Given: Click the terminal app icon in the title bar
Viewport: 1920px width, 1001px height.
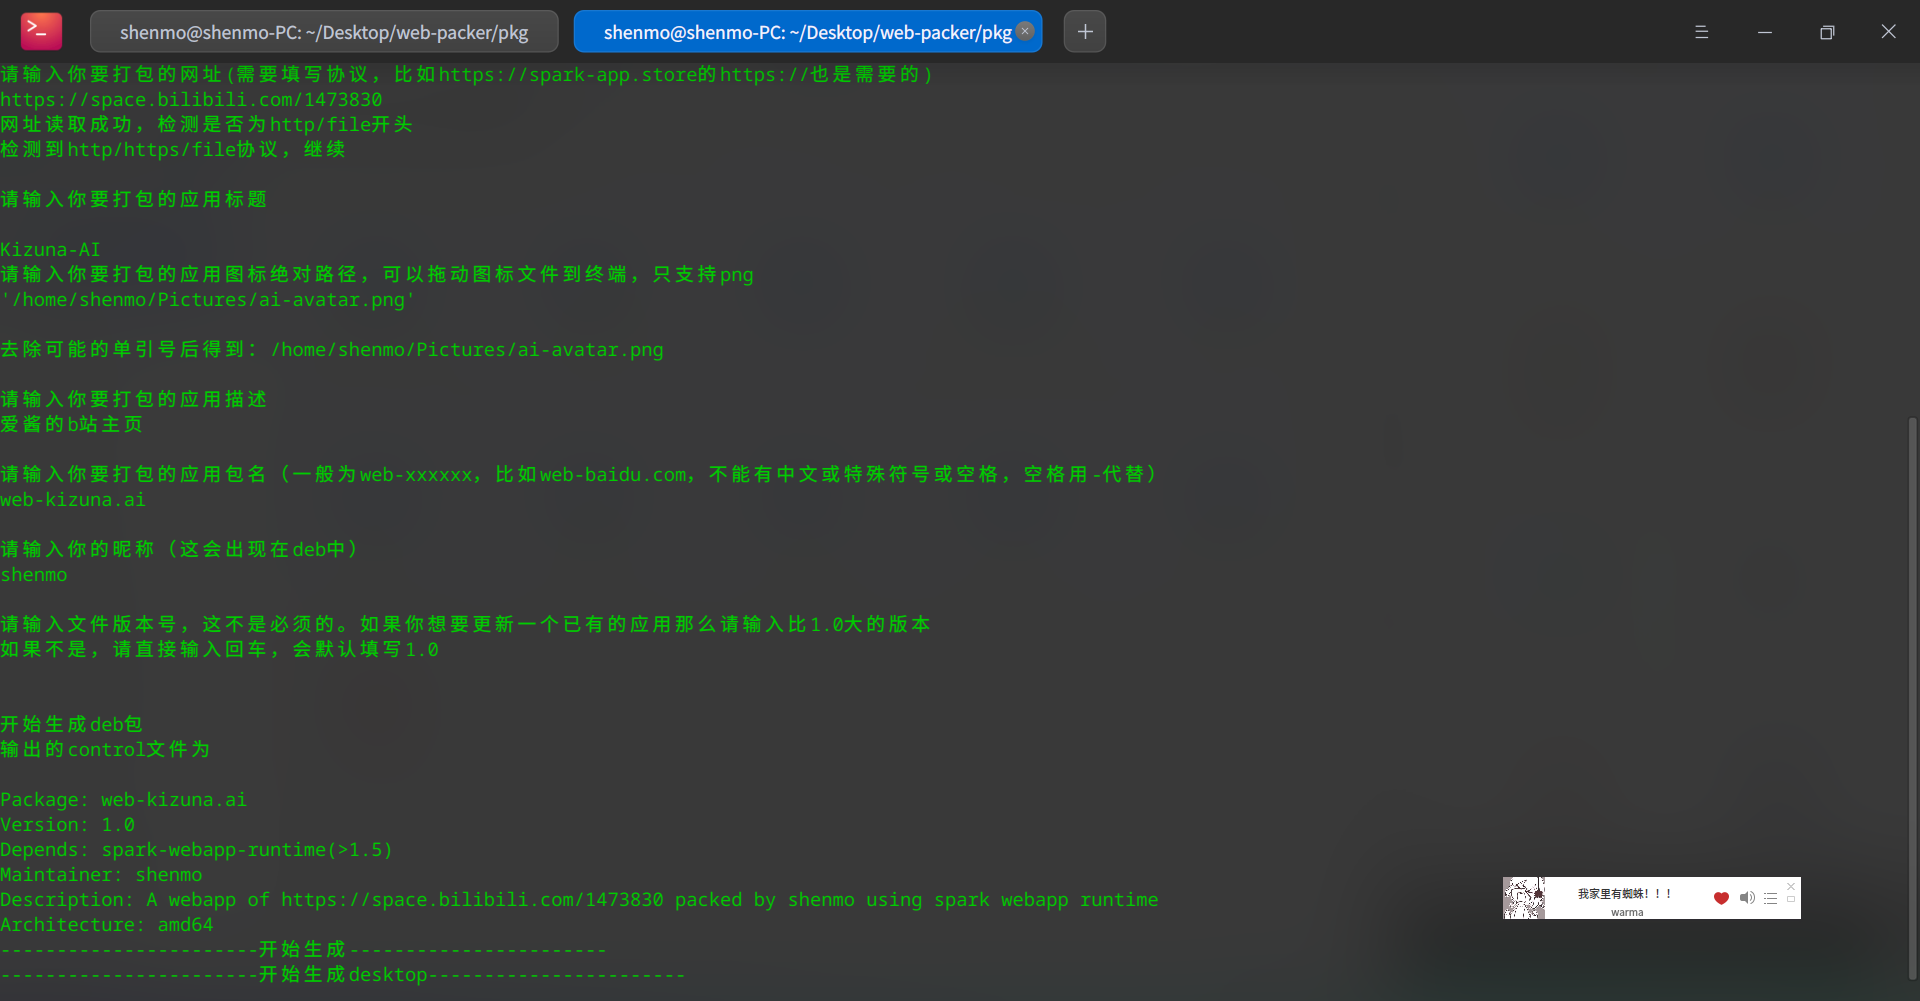Looking at the screenshot, I should click(x=41, y=32).
